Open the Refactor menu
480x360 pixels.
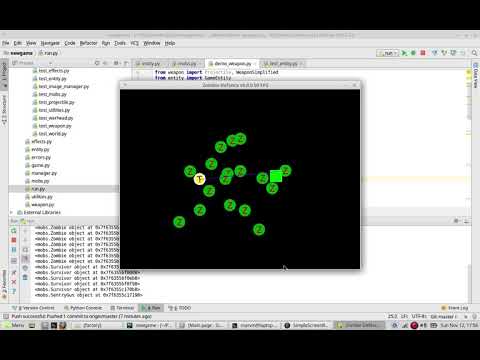point(88,43)
